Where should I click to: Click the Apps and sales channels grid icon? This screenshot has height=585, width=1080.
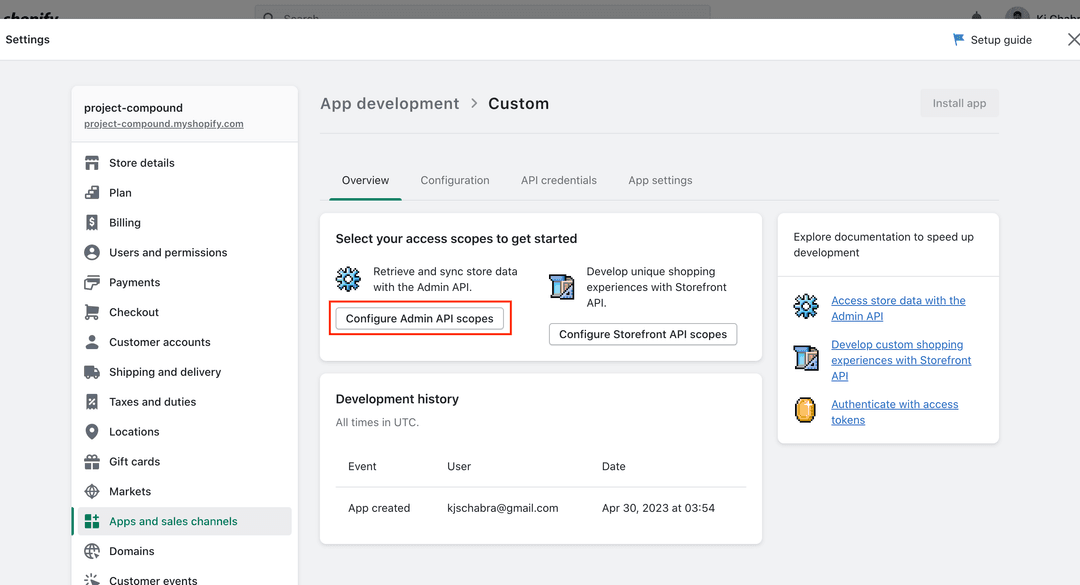click(92, 522)
